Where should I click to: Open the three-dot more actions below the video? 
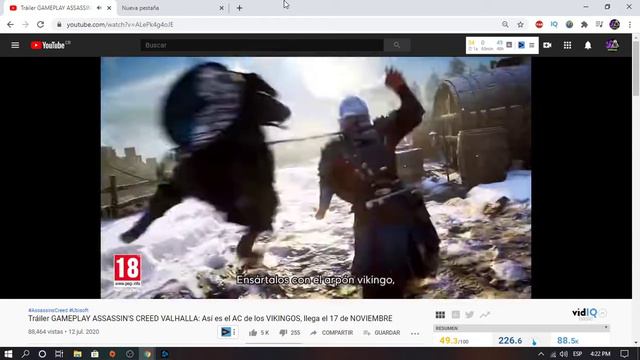415,333
